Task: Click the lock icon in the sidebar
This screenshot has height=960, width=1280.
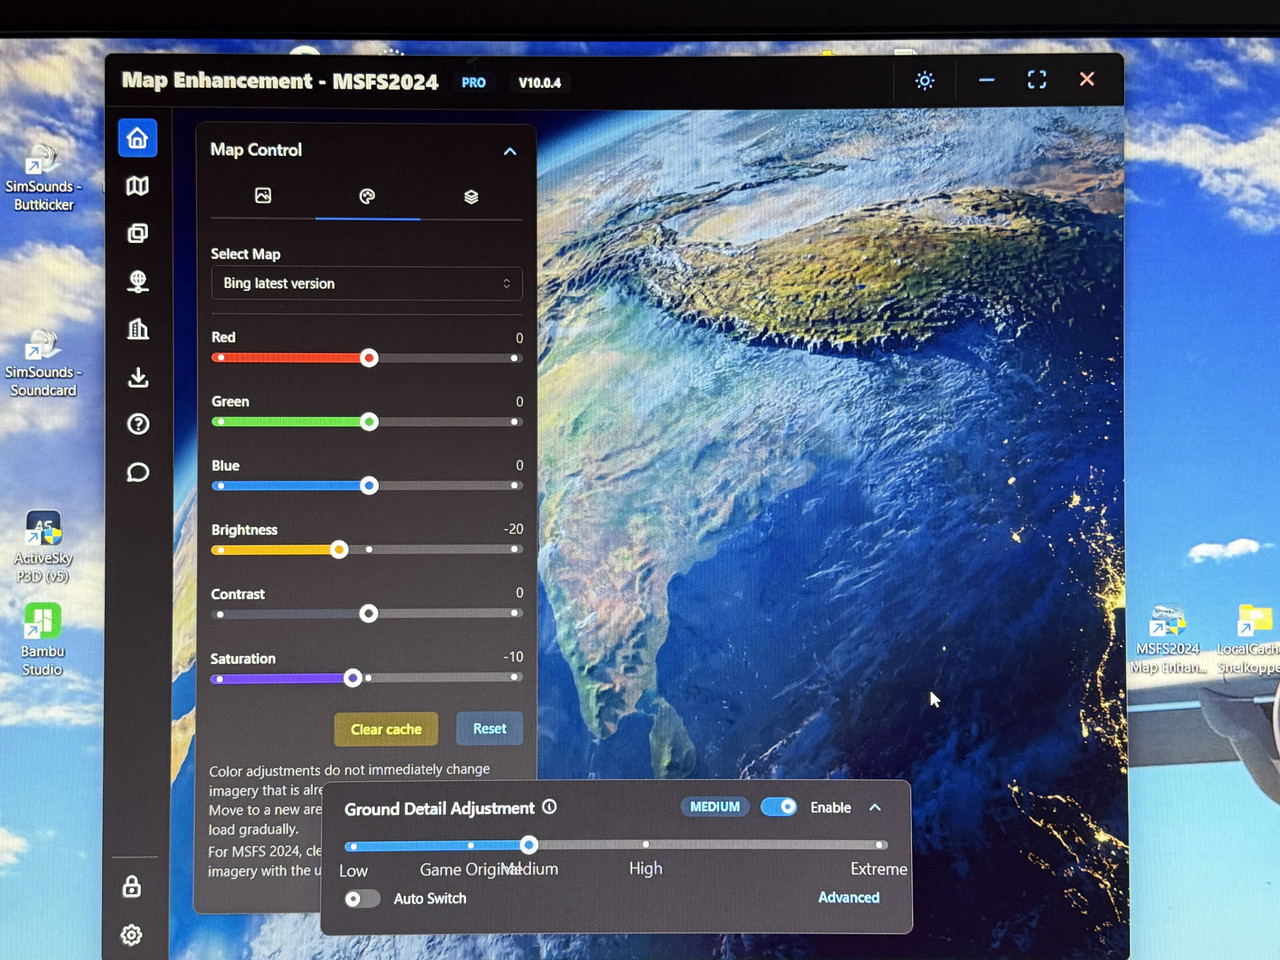Action: 131,886
